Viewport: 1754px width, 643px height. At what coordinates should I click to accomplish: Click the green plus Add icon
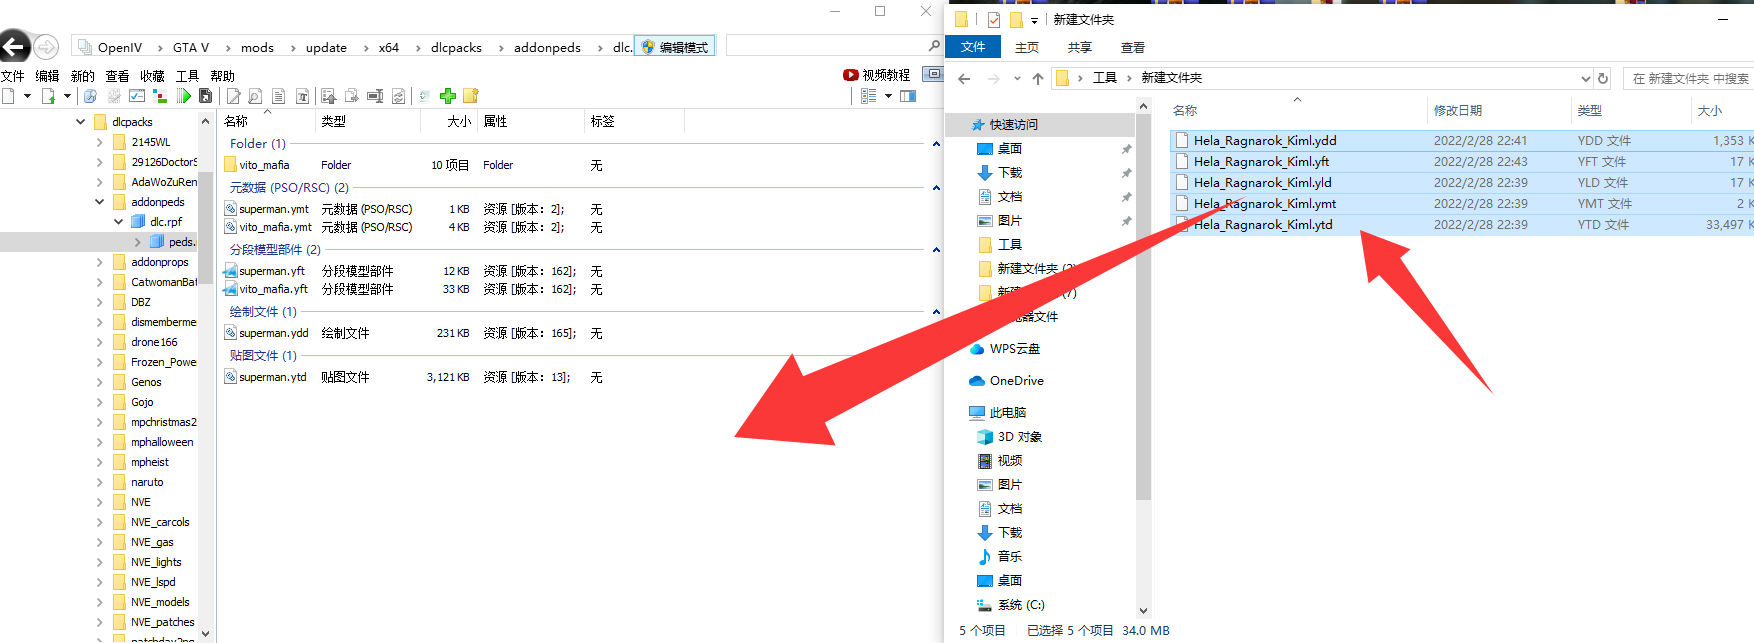(x=448, y=96)
